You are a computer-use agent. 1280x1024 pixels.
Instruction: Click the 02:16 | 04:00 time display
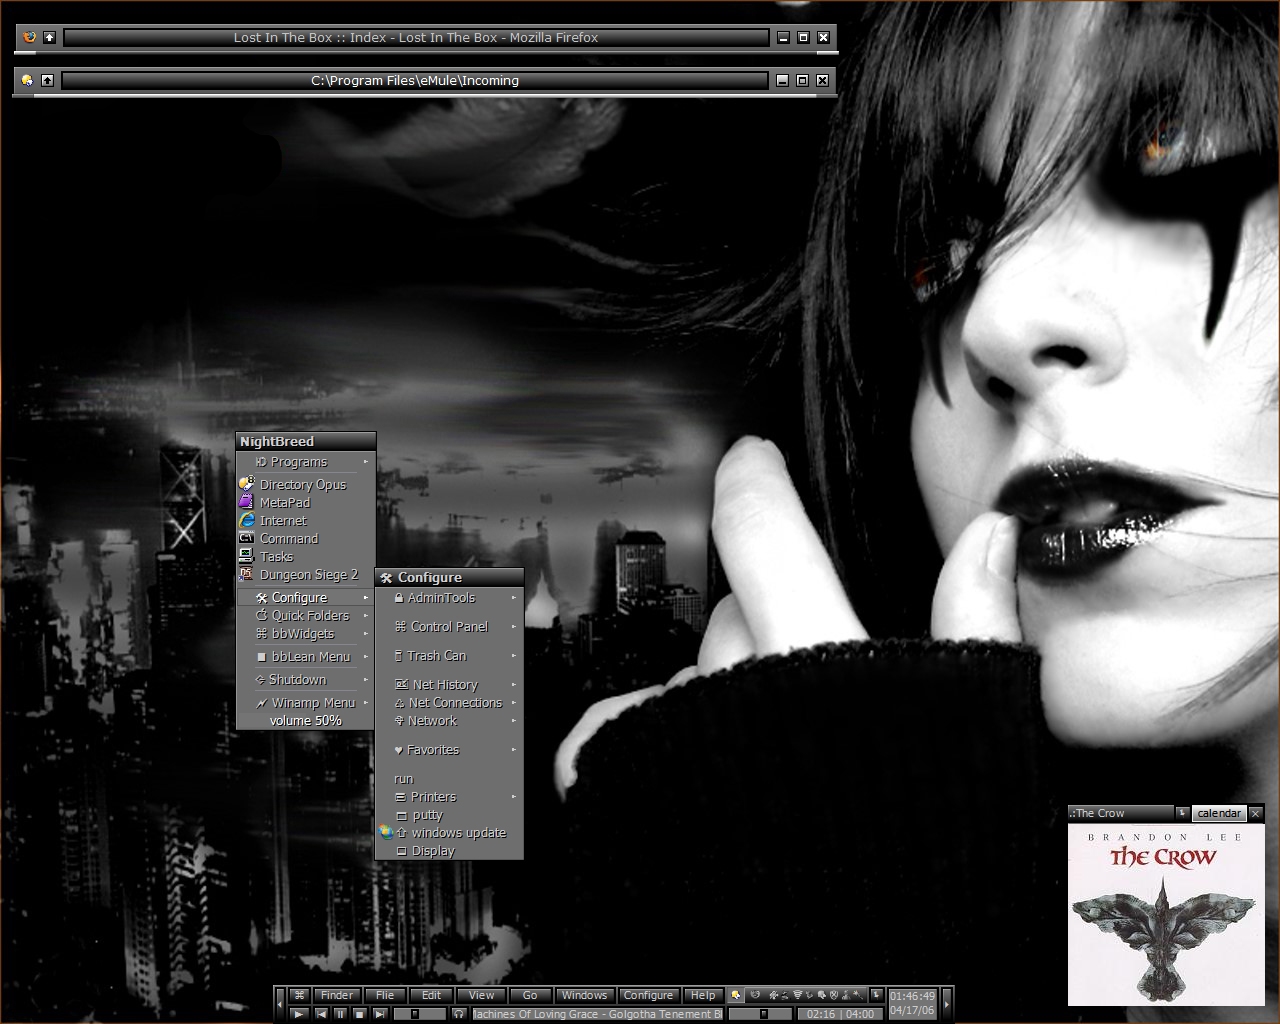point(840,1013)
